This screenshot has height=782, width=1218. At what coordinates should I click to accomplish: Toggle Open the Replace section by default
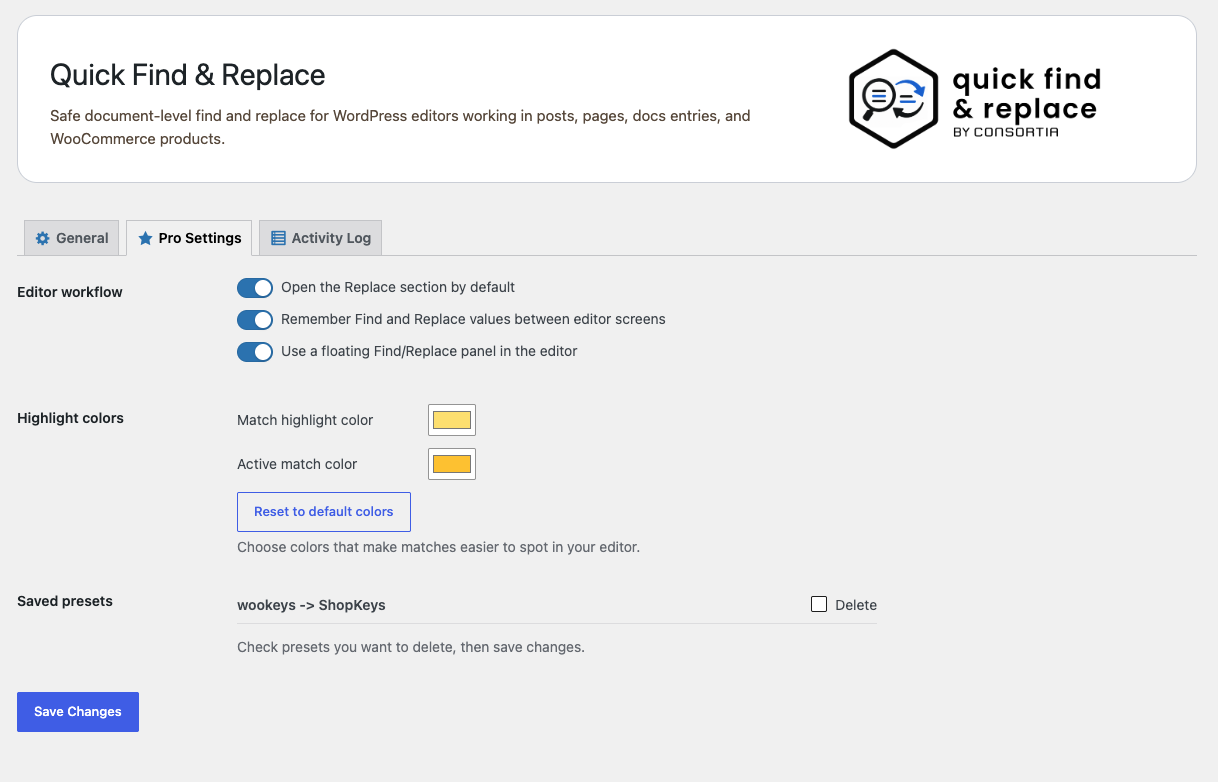(255, 288)
